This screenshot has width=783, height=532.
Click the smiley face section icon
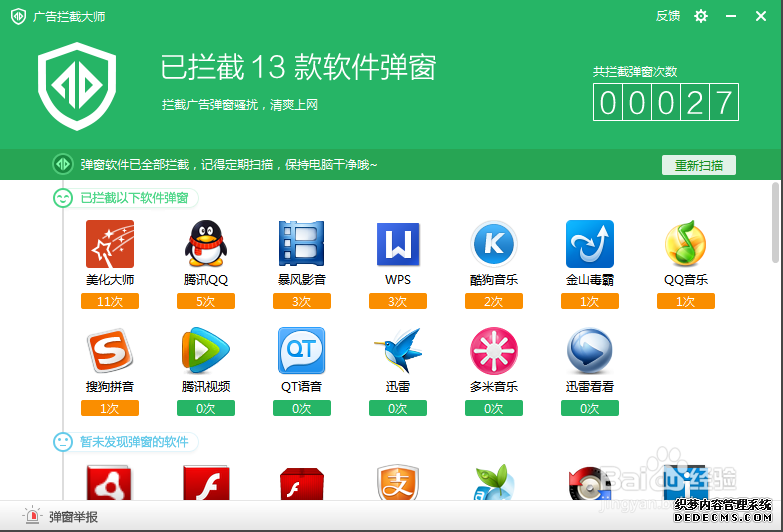[63, 198]
